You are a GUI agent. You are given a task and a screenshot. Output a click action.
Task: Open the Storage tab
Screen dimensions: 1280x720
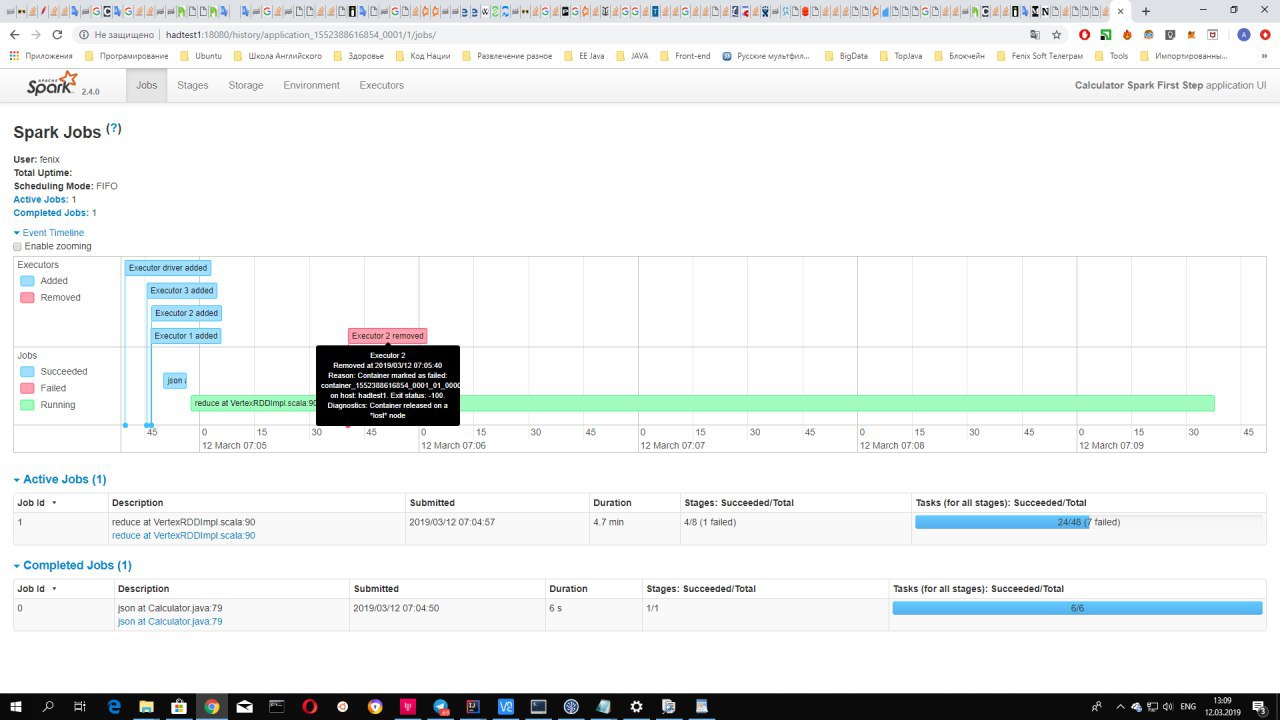[x=246, y=85]
